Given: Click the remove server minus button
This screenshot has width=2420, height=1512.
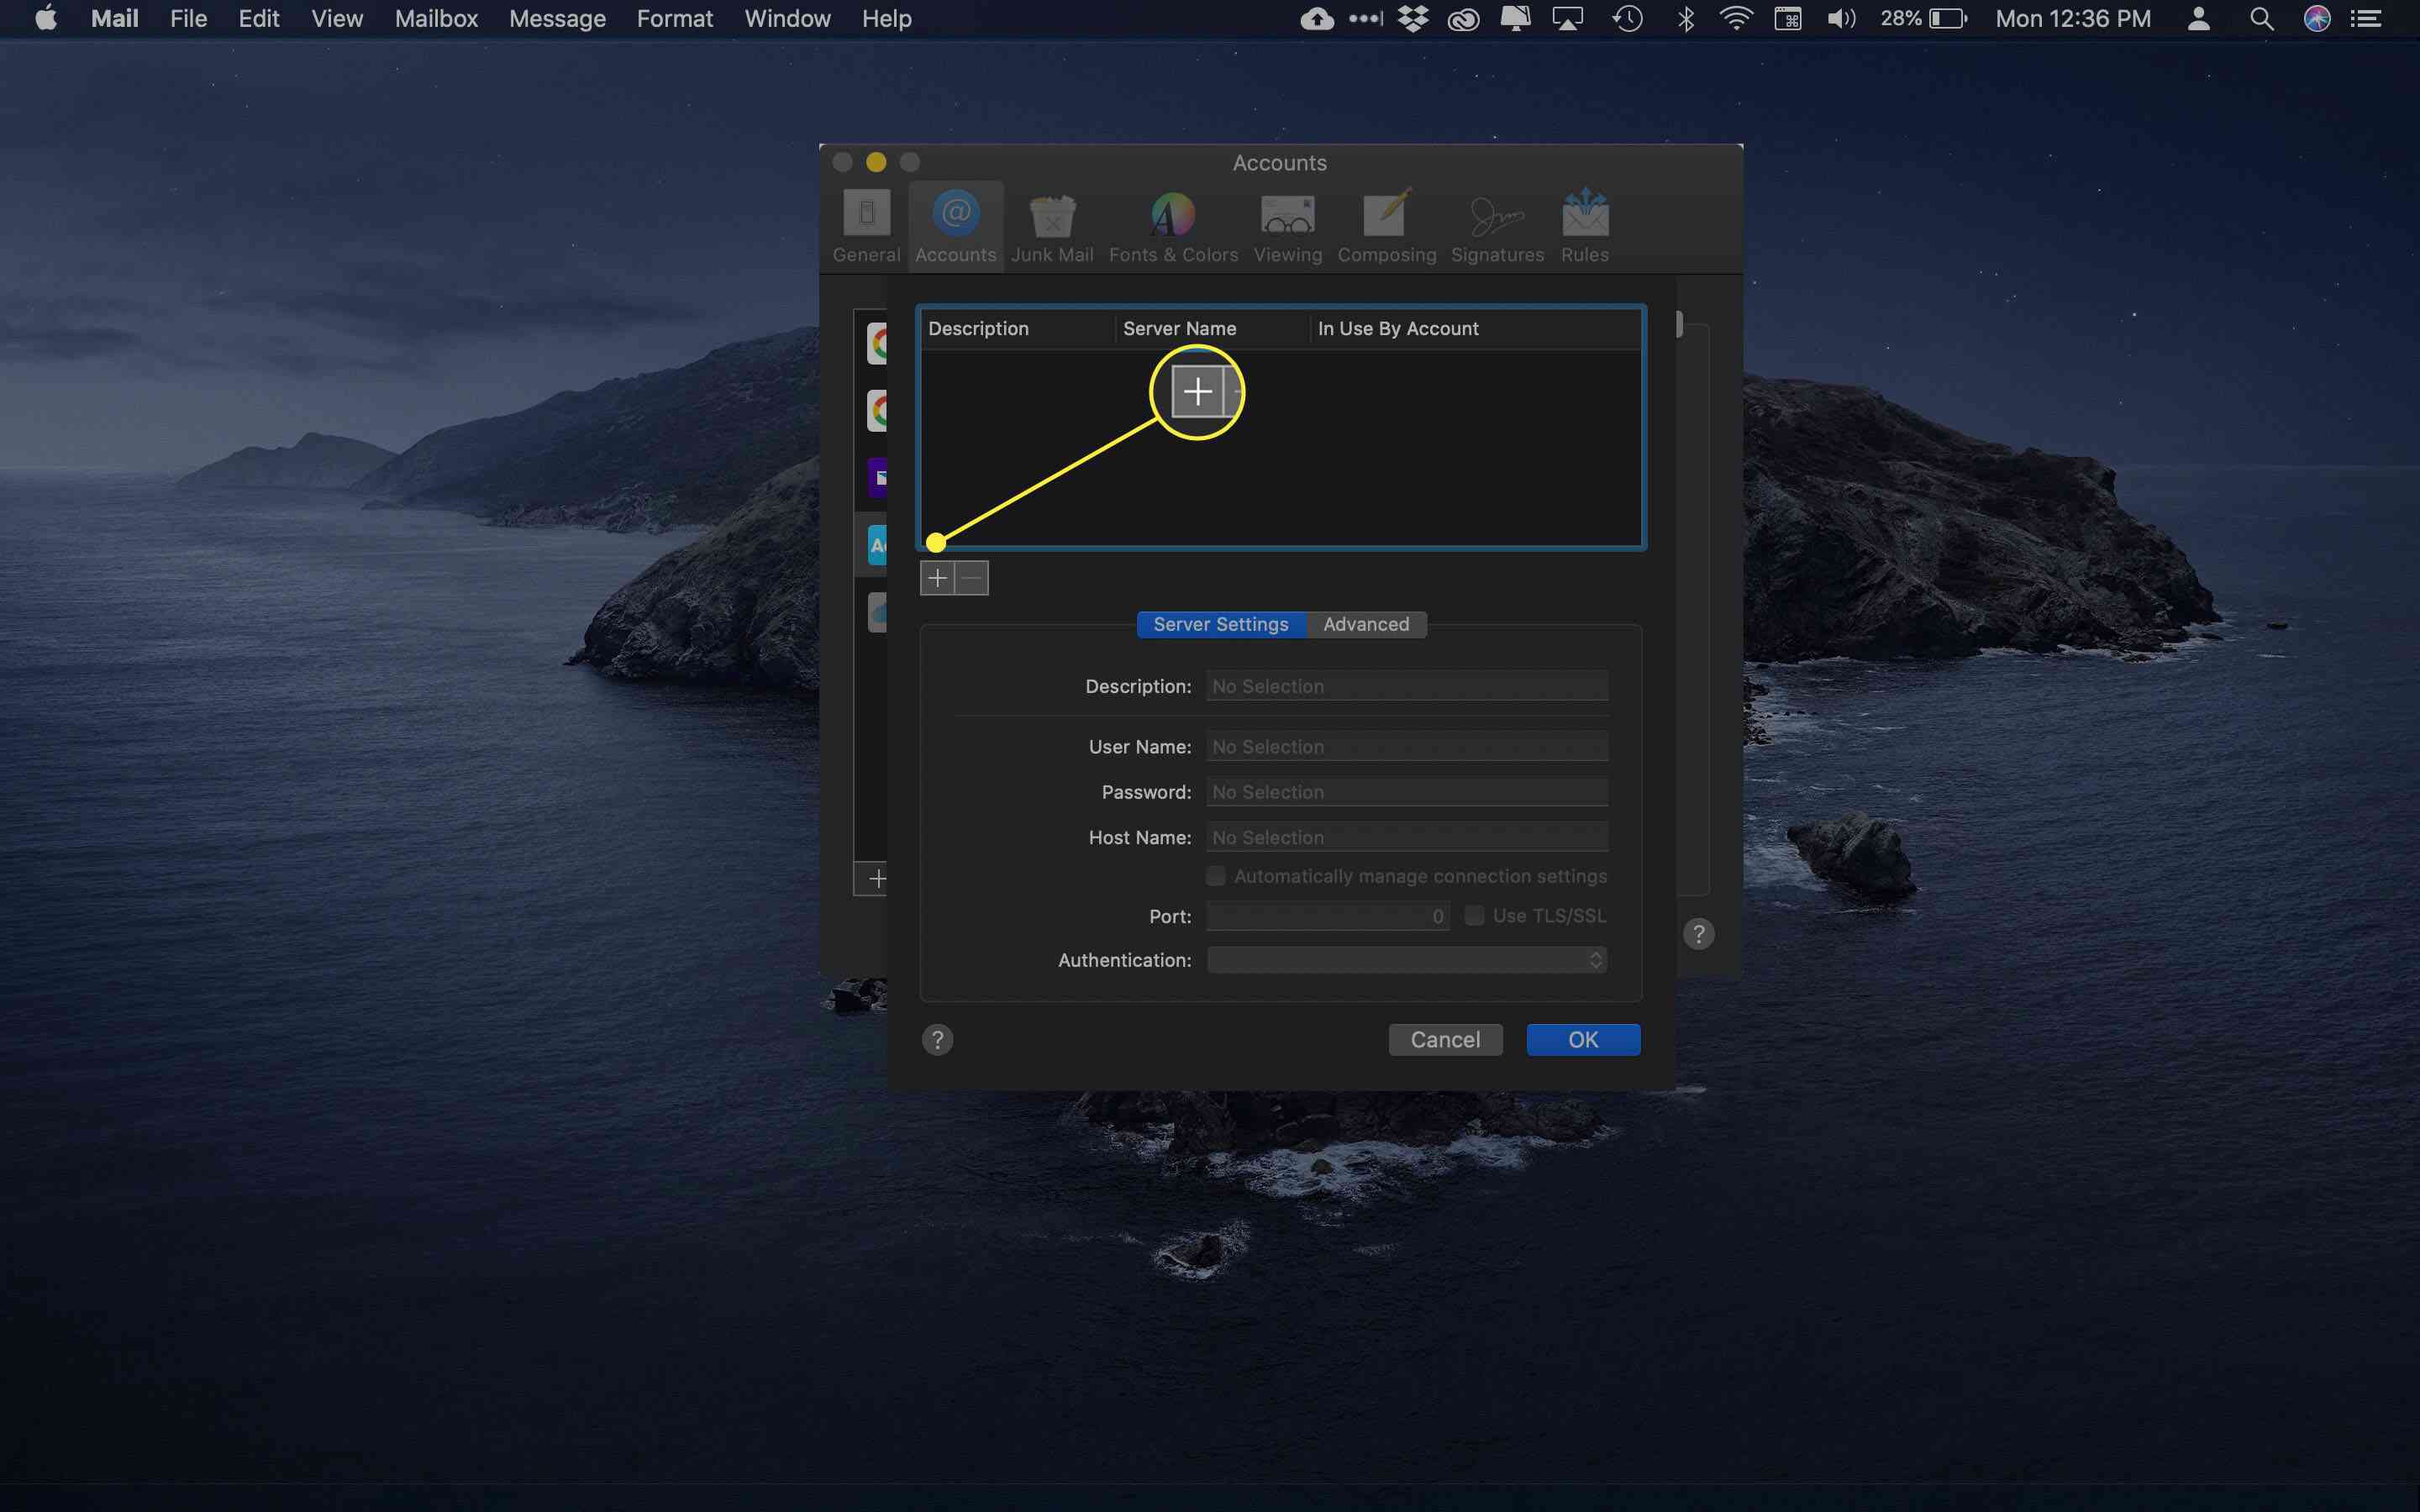Looking at the screenshot, I should click(971, 576).
